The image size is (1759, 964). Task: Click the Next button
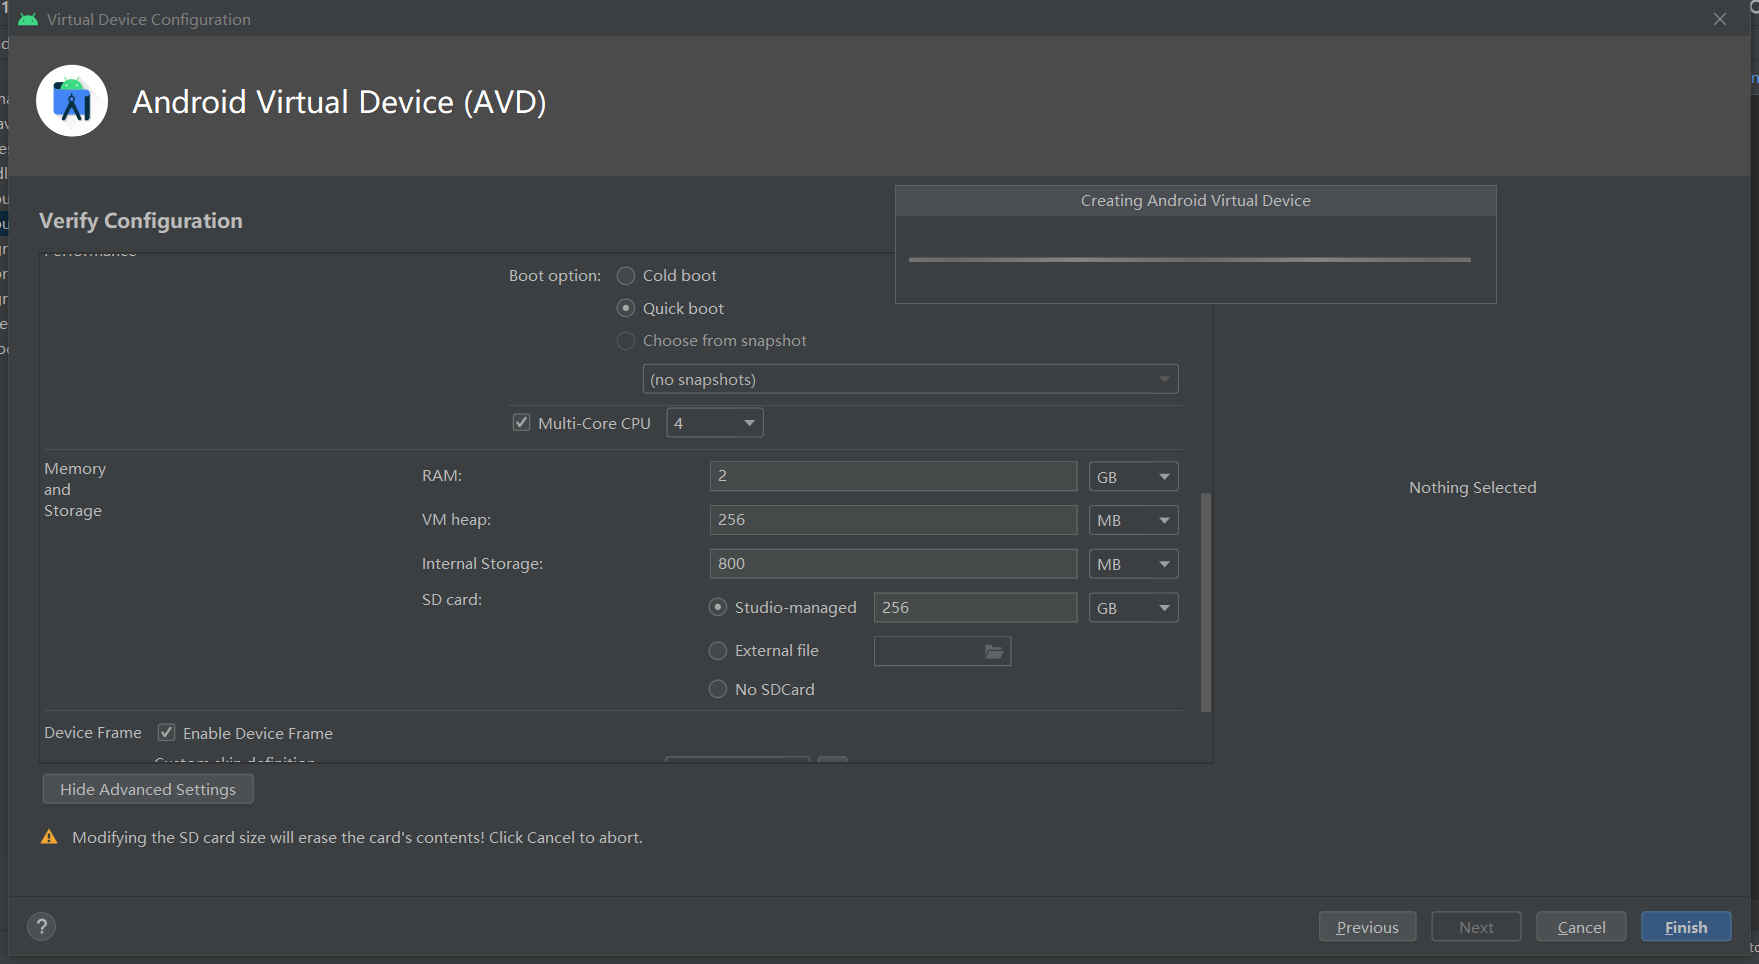click(1476, 927)
